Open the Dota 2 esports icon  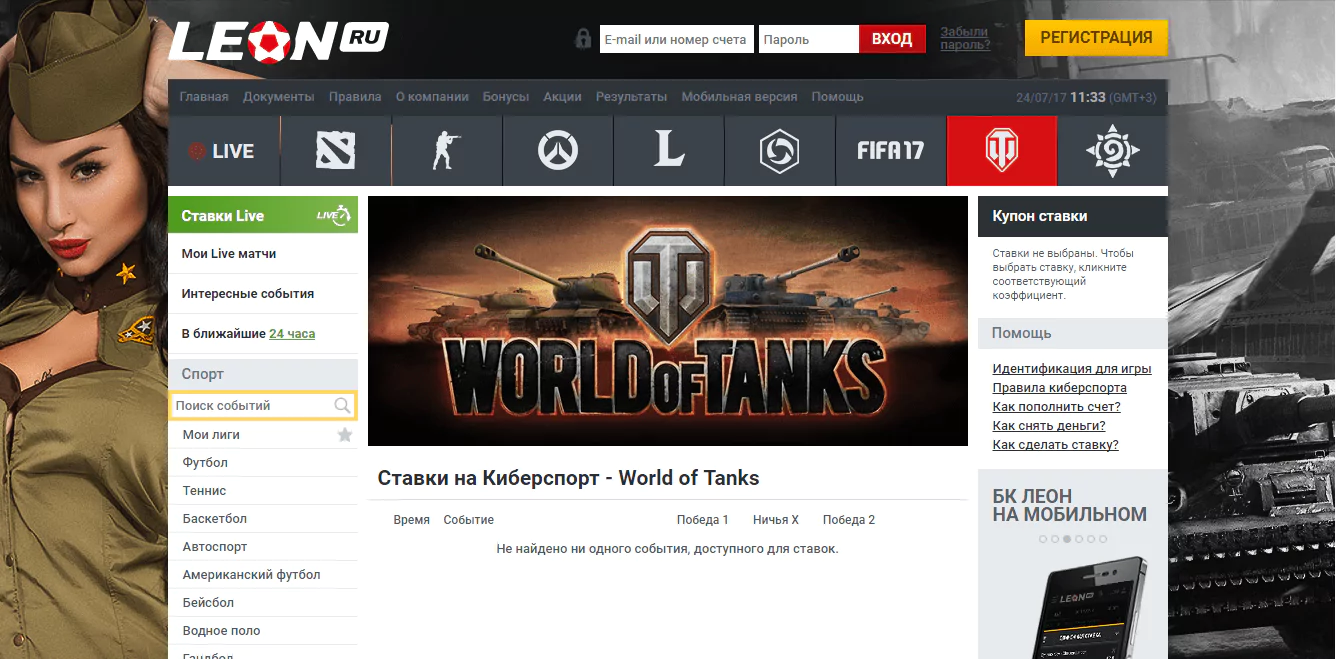[x=336, y=151]
